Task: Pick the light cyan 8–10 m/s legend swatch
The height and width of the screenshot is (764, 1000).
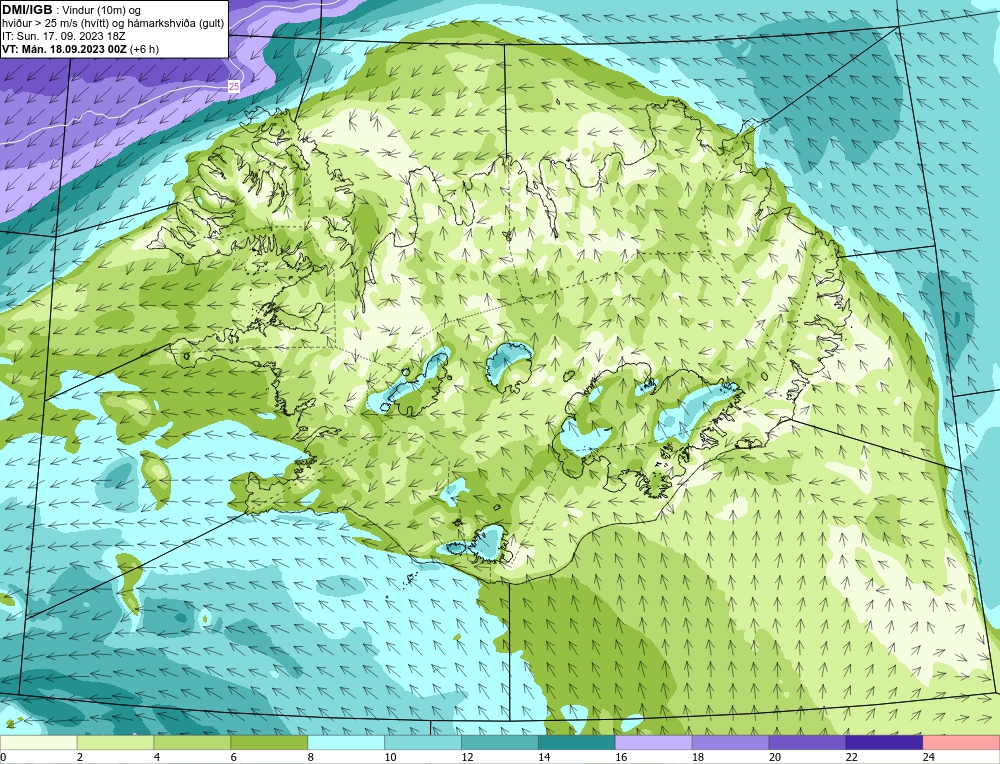Action: click(346, 743)
